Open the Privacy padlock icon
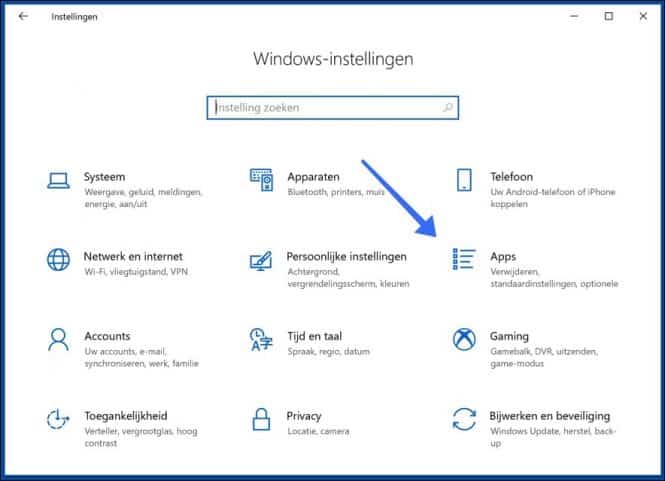665x481 pixels. tap(261, 419)
